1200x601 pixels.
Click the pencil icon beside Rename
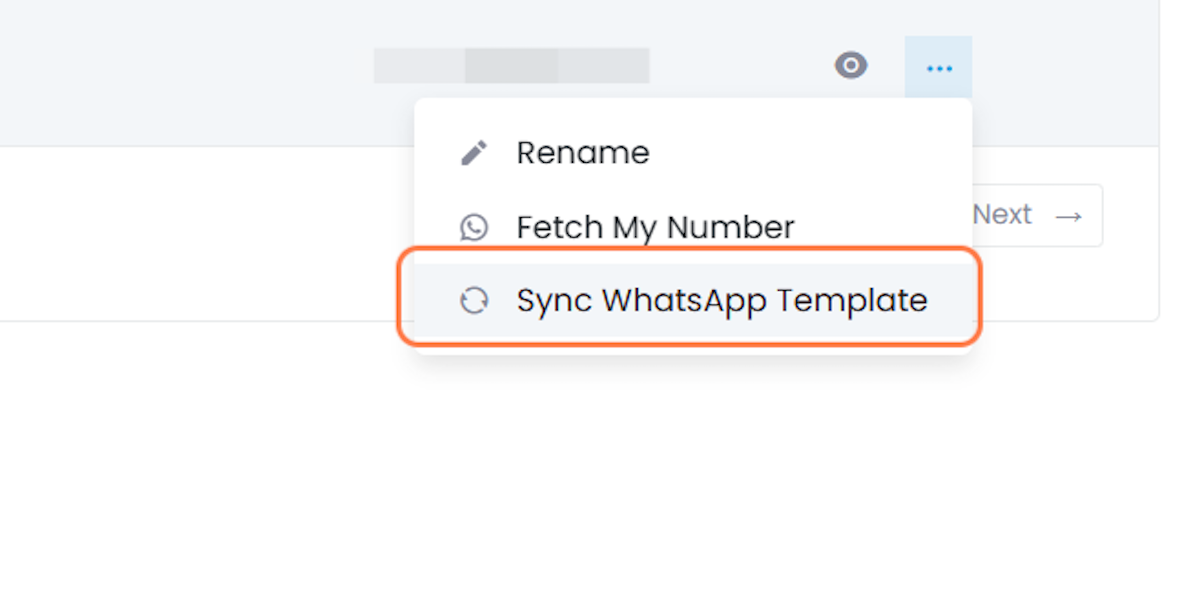click(473, 153)
